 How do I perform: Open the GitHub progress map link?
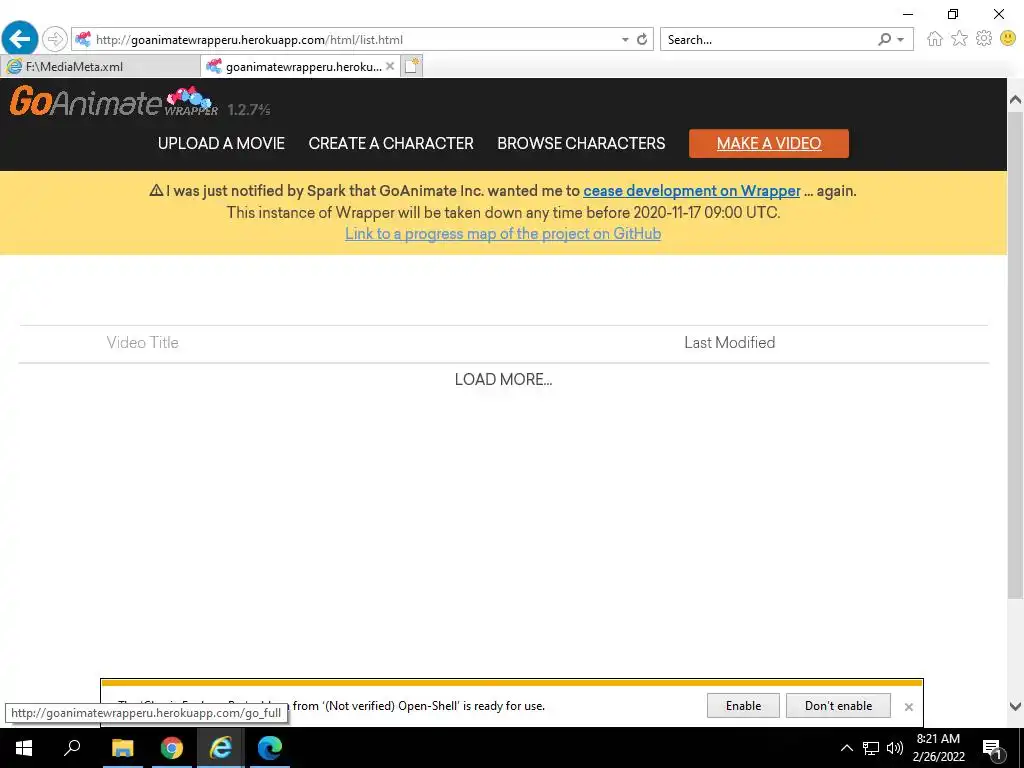click(x=503, y=234)
